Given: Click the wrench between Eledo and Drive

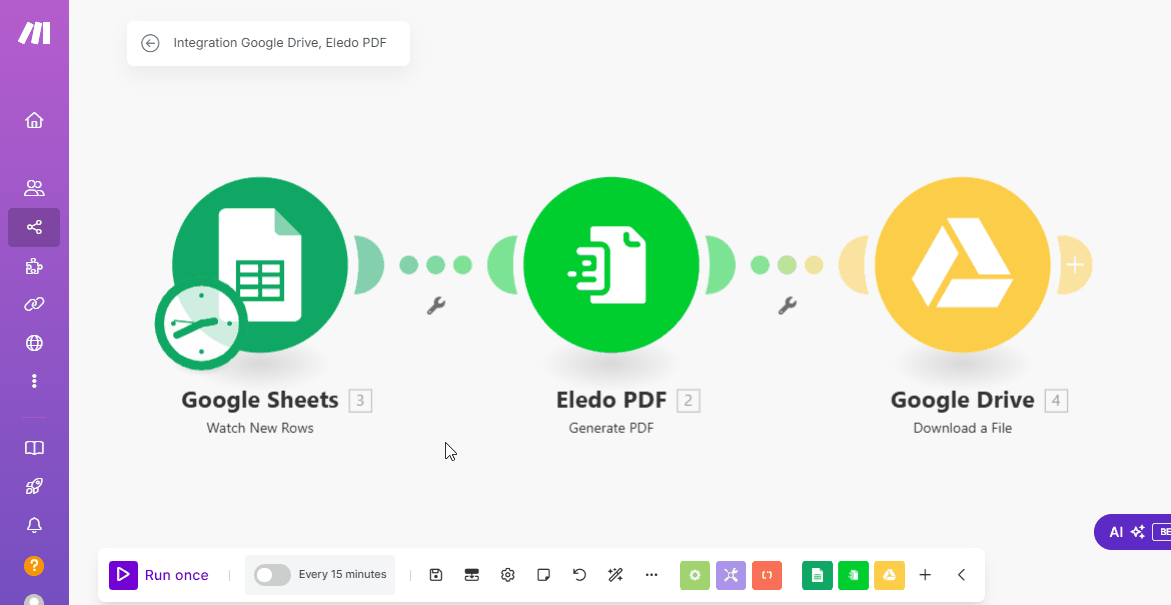Looking at the screenshot, I should tap(787, 306).
